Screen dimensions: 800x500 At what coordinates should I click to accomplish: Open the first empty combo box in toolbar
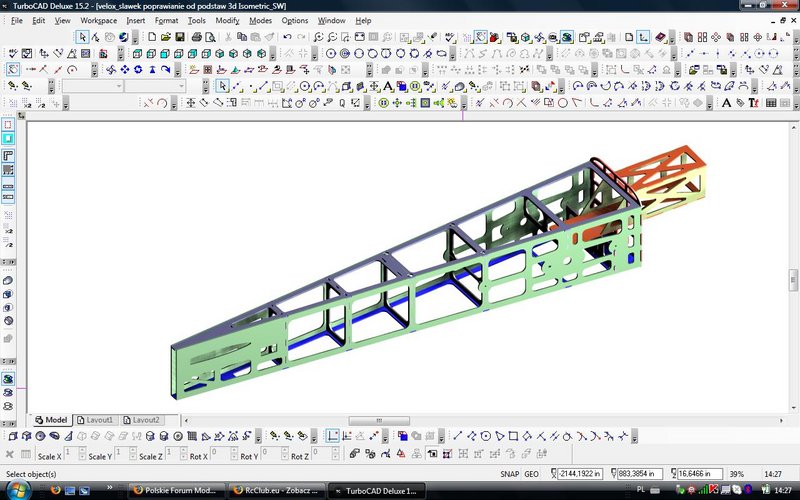[x=93, y=86]
